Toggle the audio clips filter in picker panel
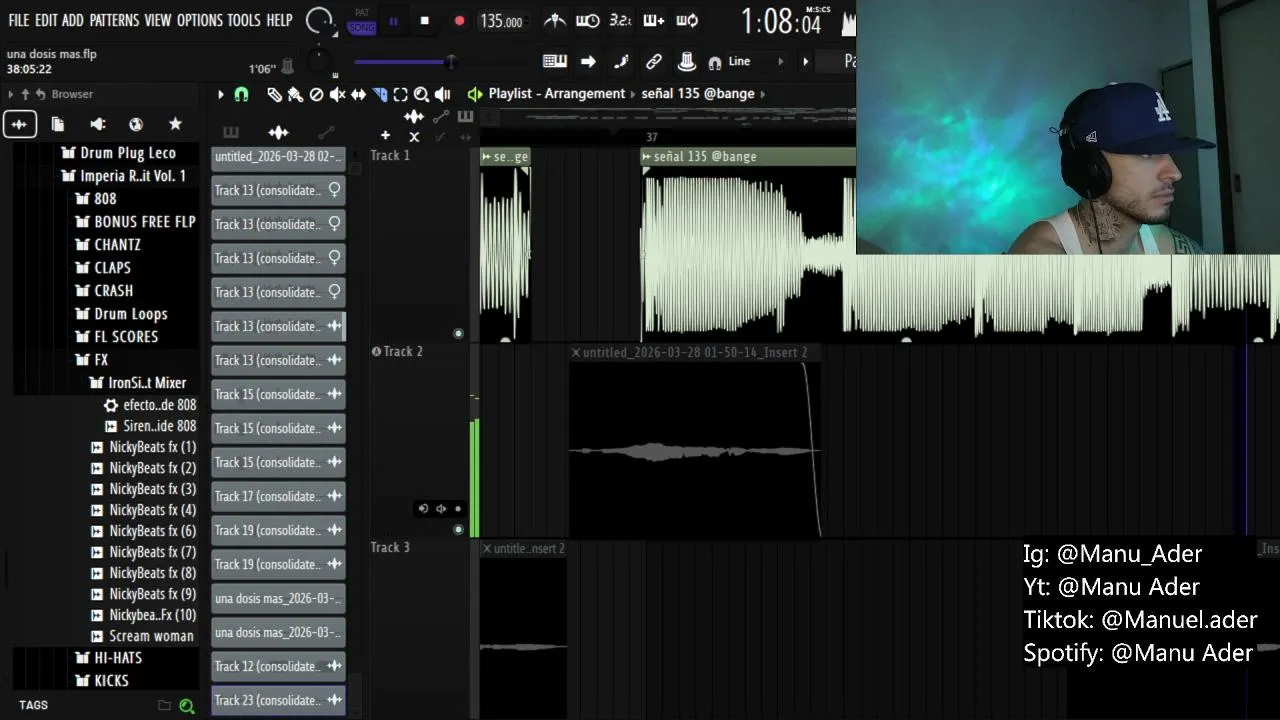Viewport: 1280px width, 720px height. [278, 132]
